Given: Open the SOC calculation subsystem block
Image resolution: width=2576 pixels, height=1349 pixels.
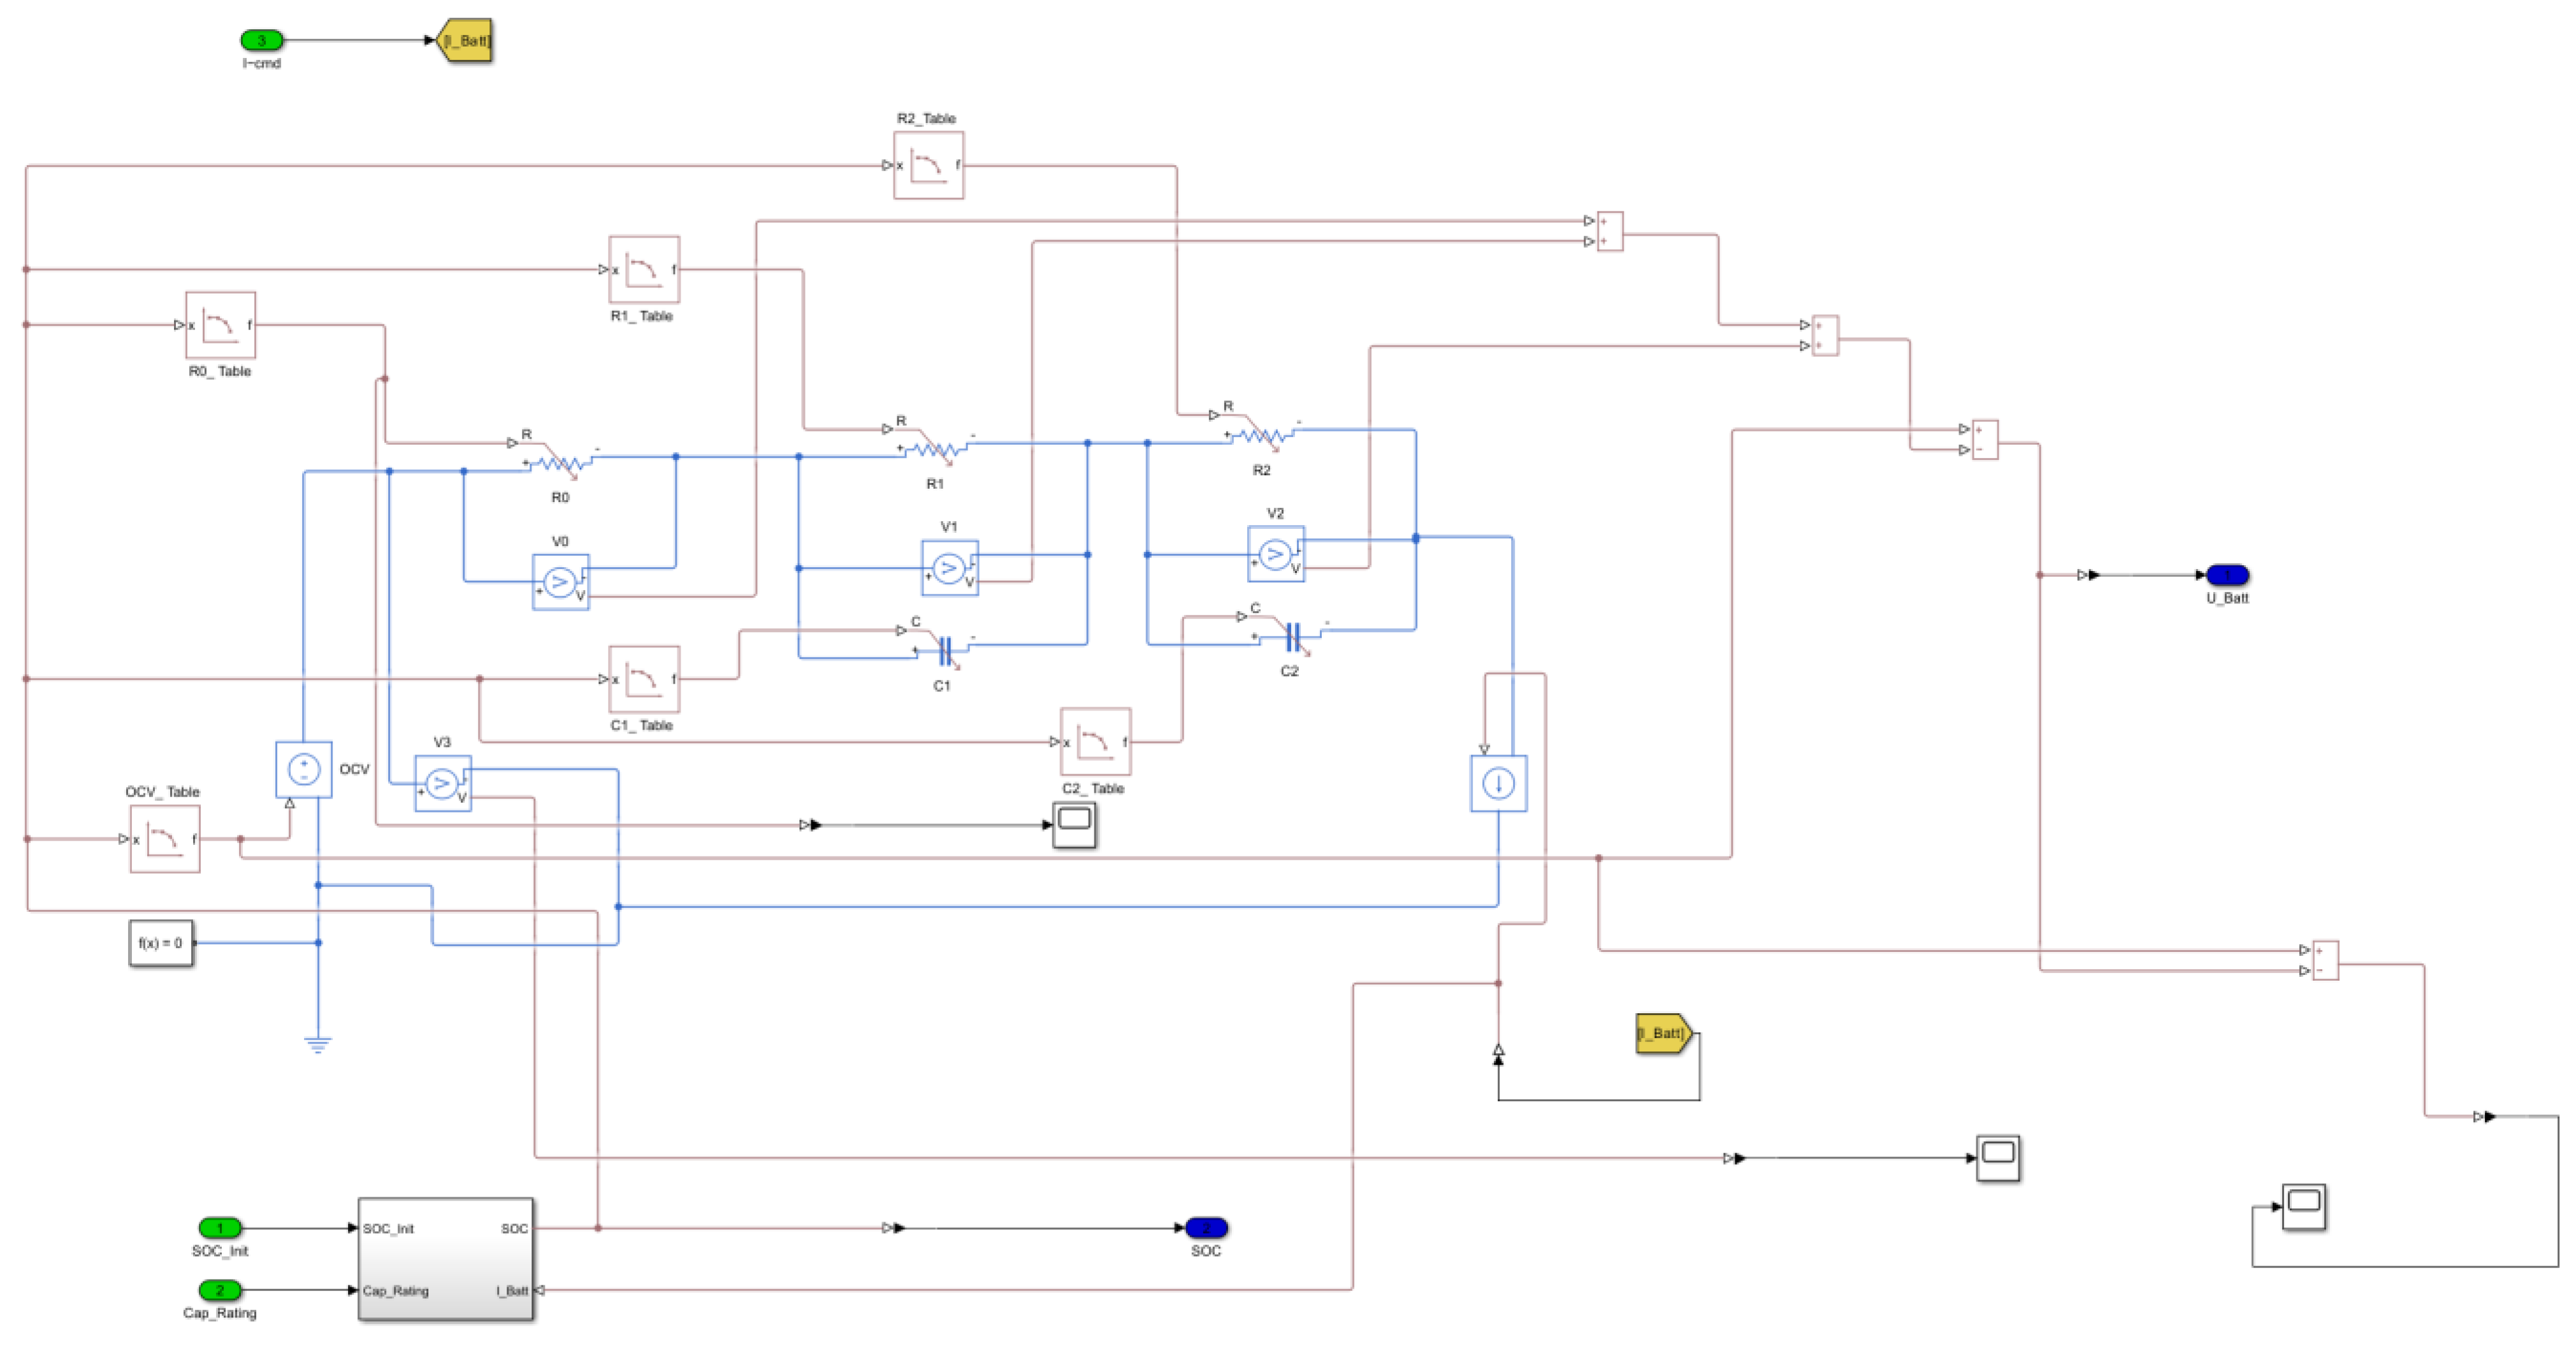Looking at the screenshot, I should point(445,1259).
